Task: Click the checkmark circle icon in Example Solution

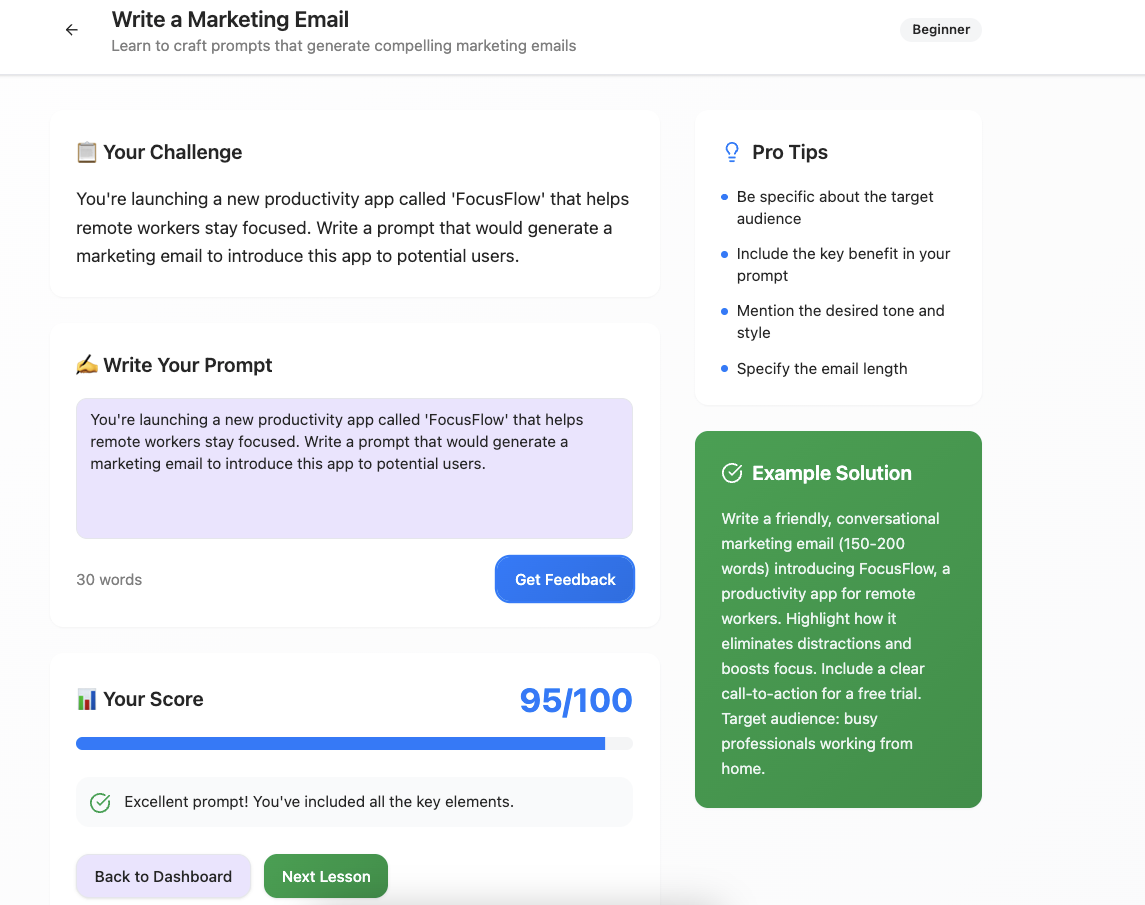Action: click(732, 473)
